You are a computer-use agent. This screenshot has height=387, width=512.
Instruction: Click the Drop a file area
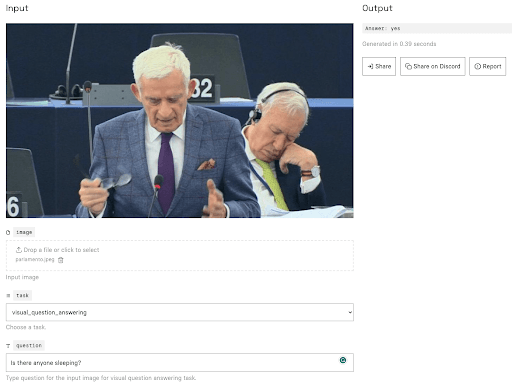tap(180, 255)
